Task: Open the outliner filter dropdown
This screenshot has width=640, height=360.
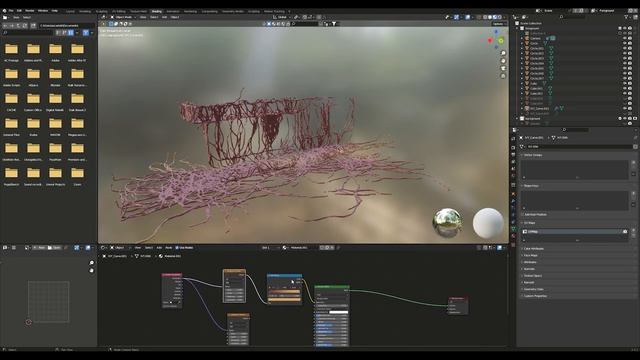Action: [x=627, y=17]
